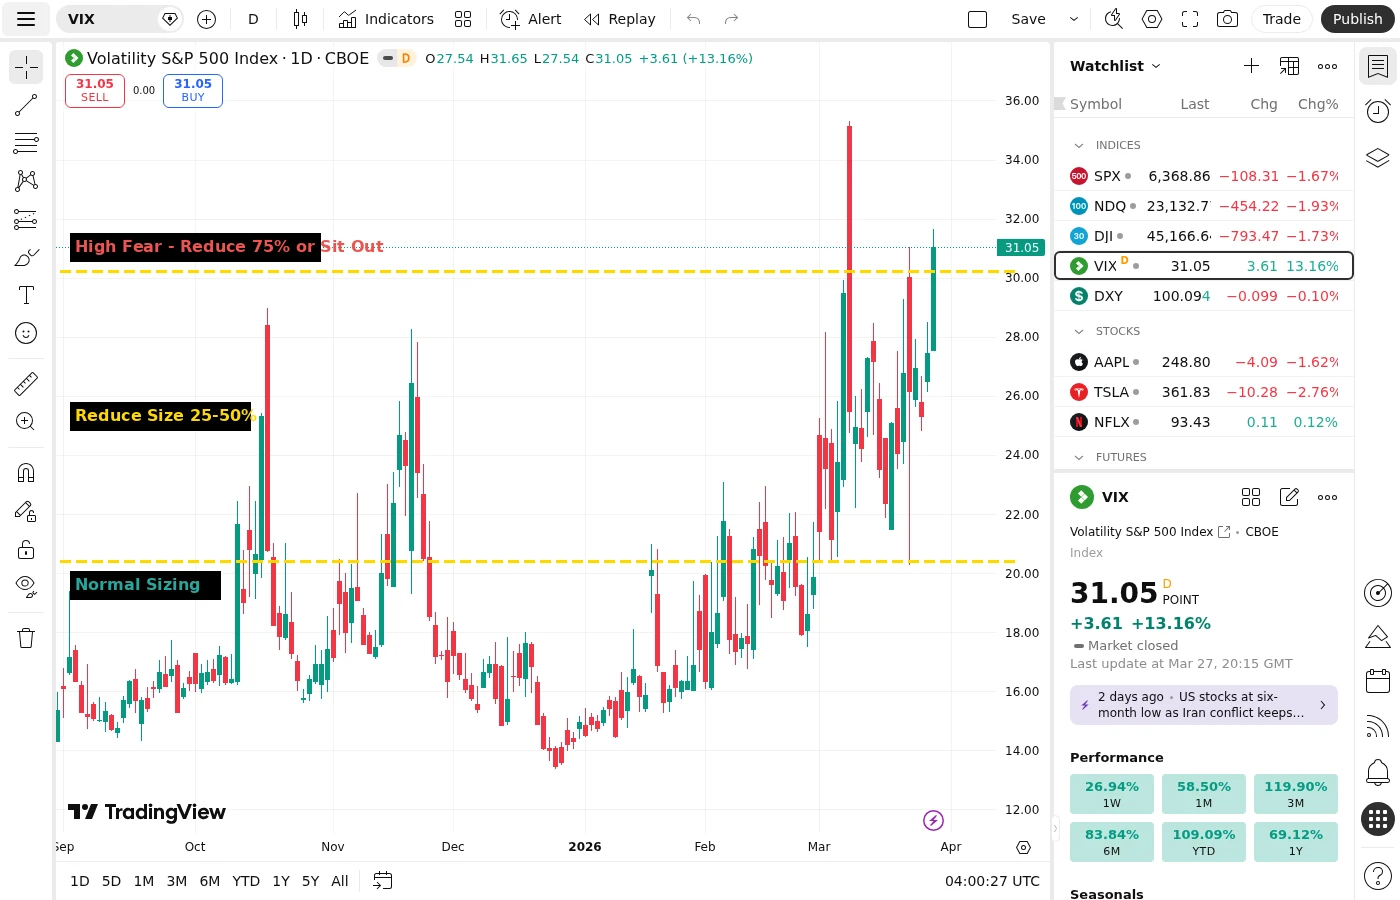Screen dimensions: 1400x900
Task: Open the emoji icons tool
Action: pyautogui.click(x=26, y=333)
